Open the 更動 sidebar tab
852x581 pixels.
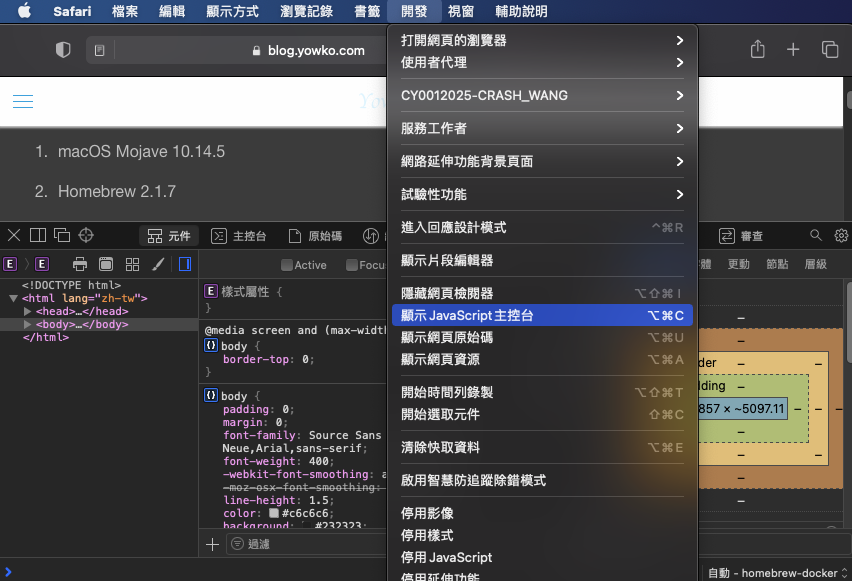(739, 264)
